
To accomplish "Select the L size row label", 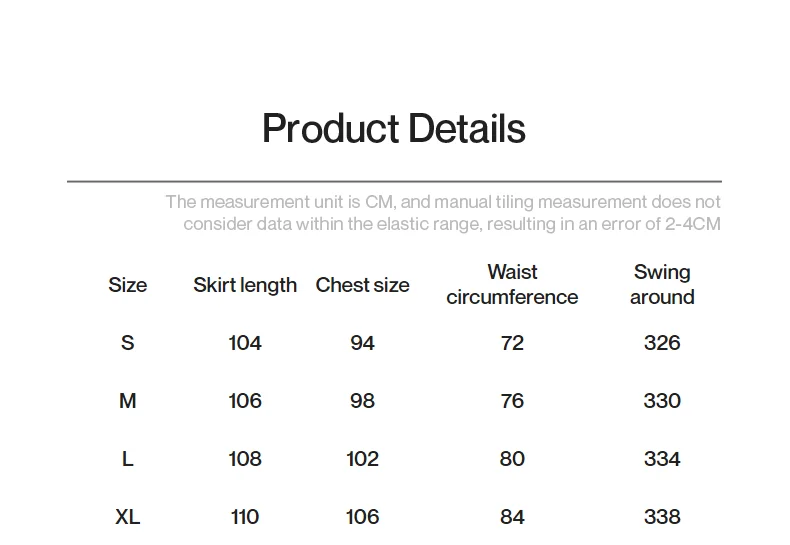I will 127,459.
